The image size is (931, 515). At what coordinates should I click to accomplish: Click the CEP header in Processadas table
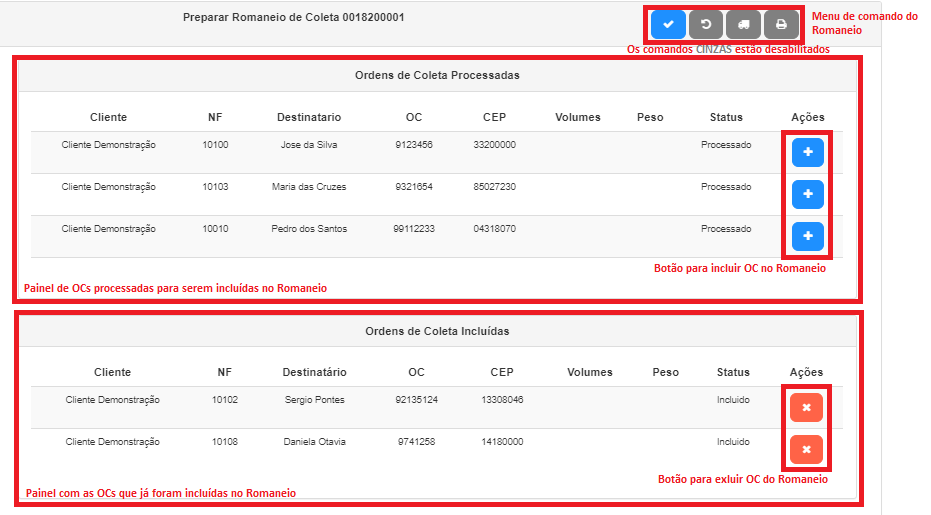point(494,117)
